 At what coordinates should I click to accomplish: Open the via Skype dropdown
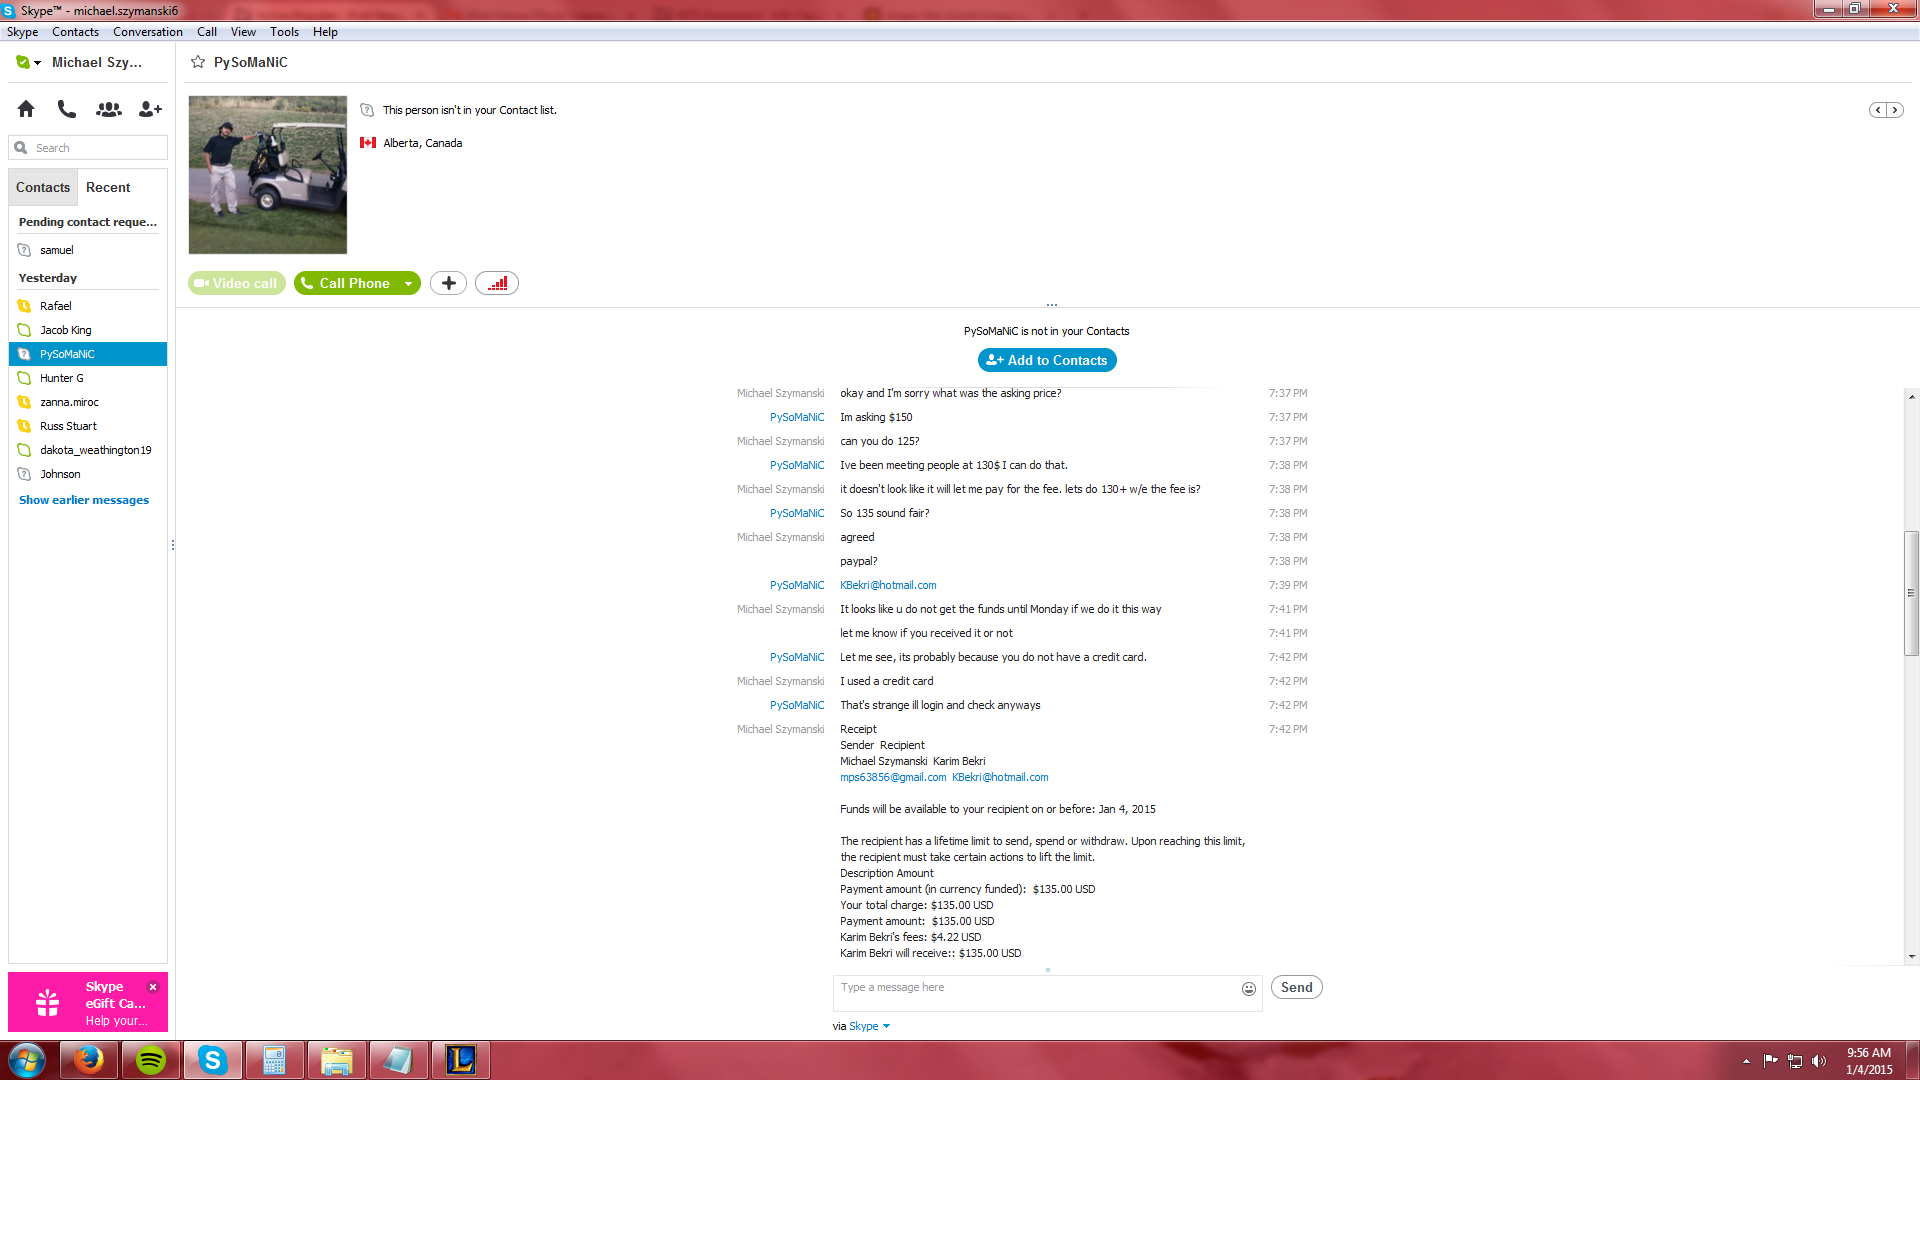869,1026
